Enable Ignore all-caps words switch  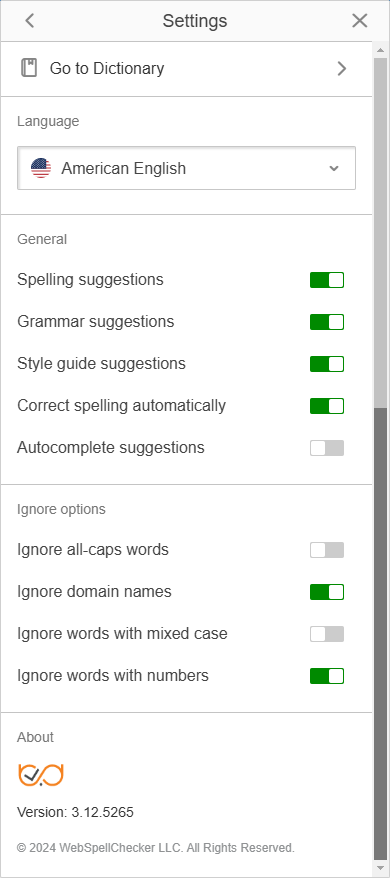(327, 550)
